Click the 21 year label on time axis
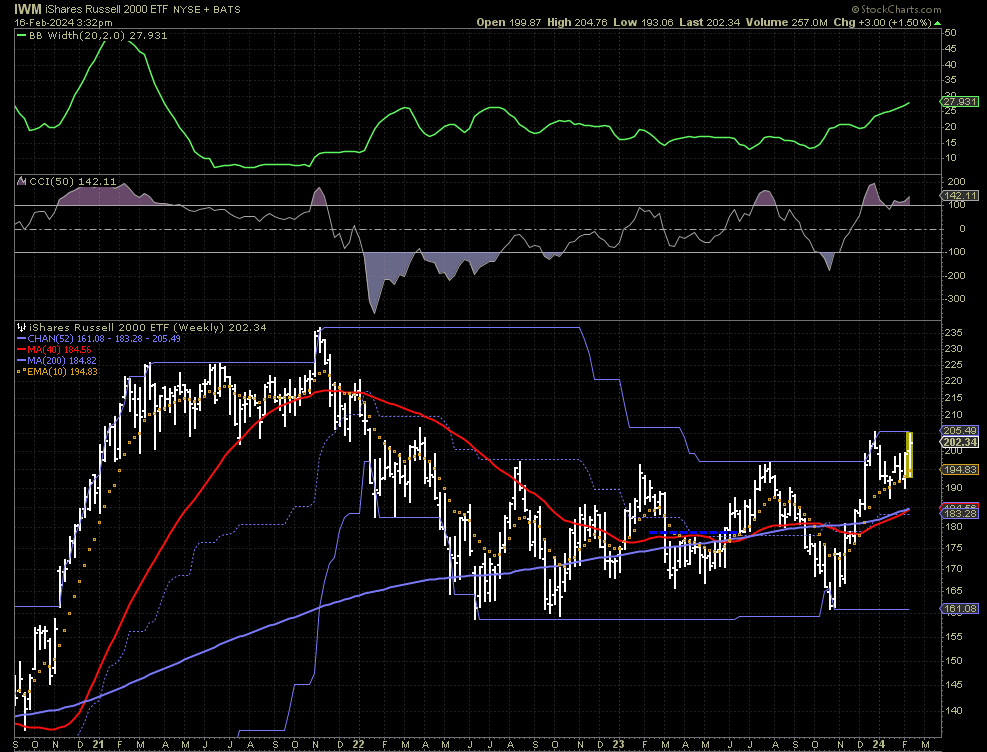 [x=99, y=744]
